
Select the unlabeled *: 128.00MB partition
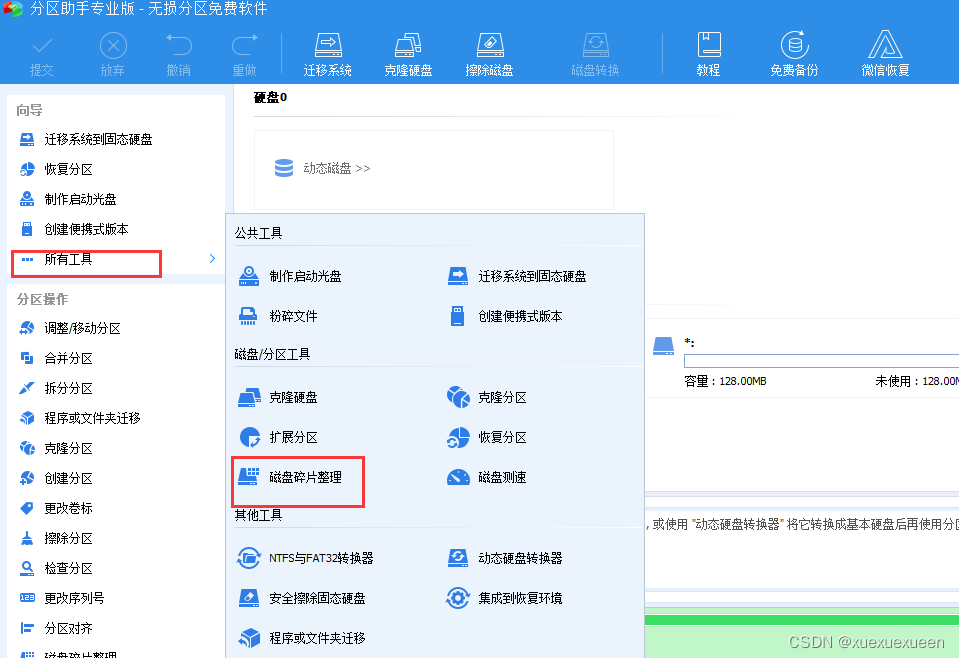(805, 362)
